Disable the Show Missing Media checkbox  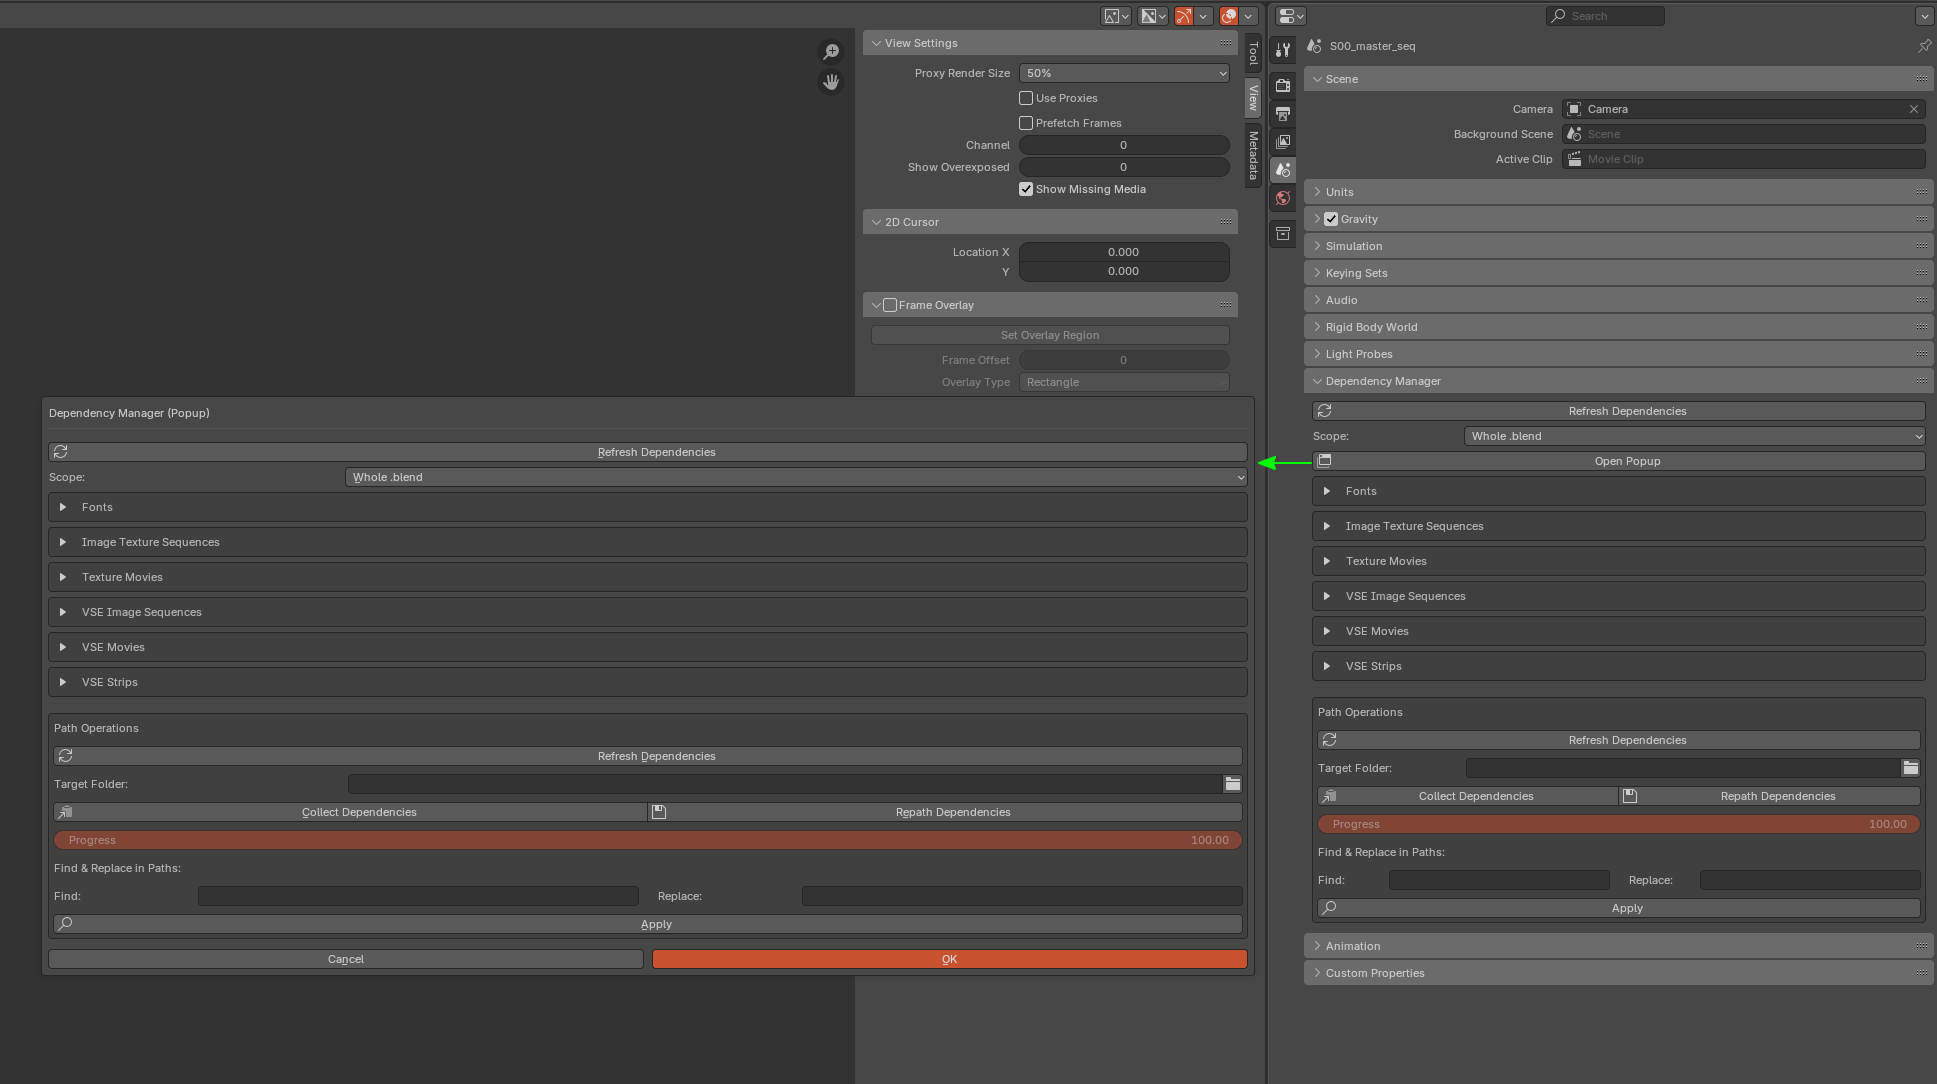(x=1026, y=189)
